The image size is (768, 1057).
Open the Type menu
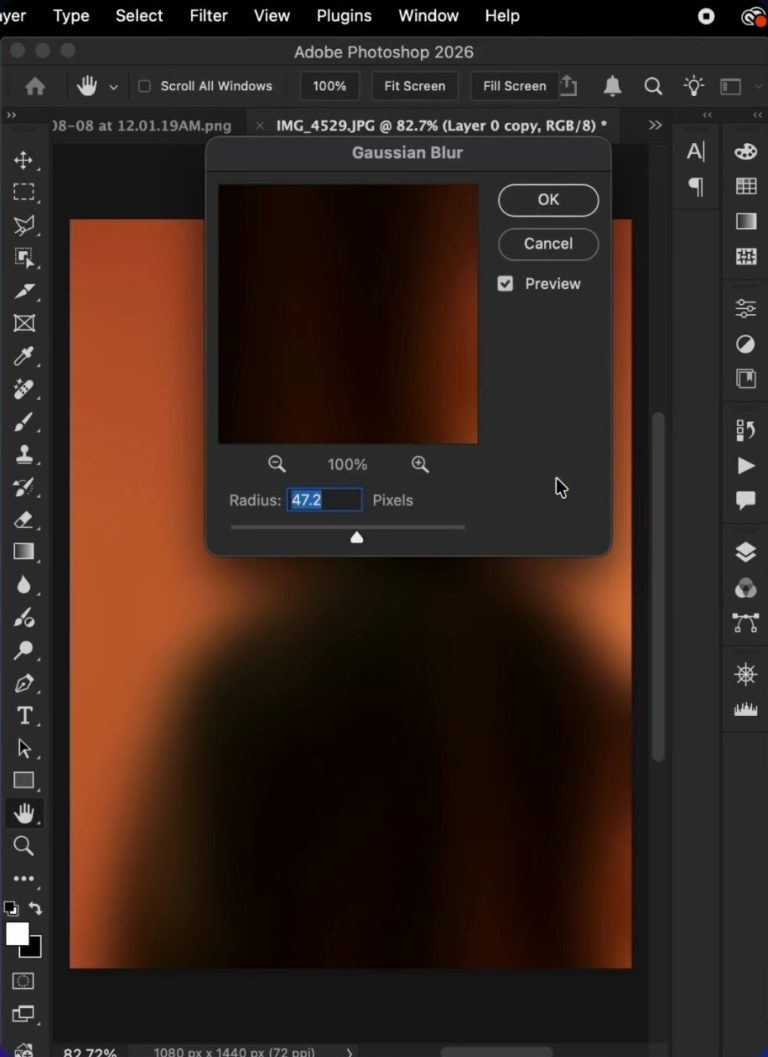click(x=71, y=16)
